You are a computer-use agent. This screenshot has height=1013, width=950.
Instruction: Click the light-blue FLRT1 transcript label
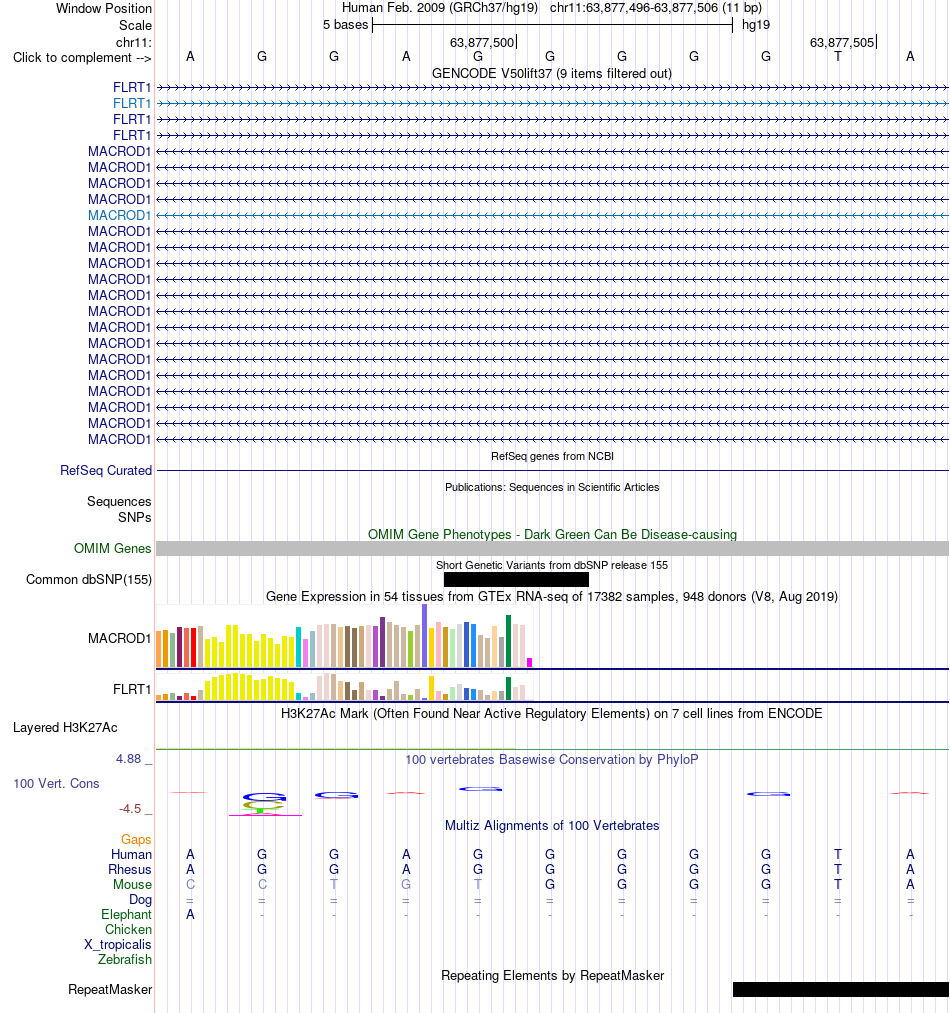(132, 103)
